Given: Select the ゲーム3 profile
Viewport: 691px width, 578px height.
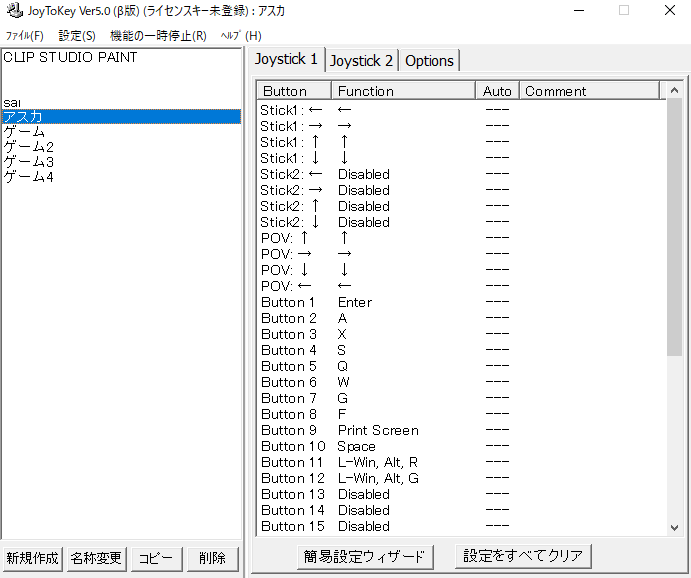Looking at the screenshot, I should [122, 162].
